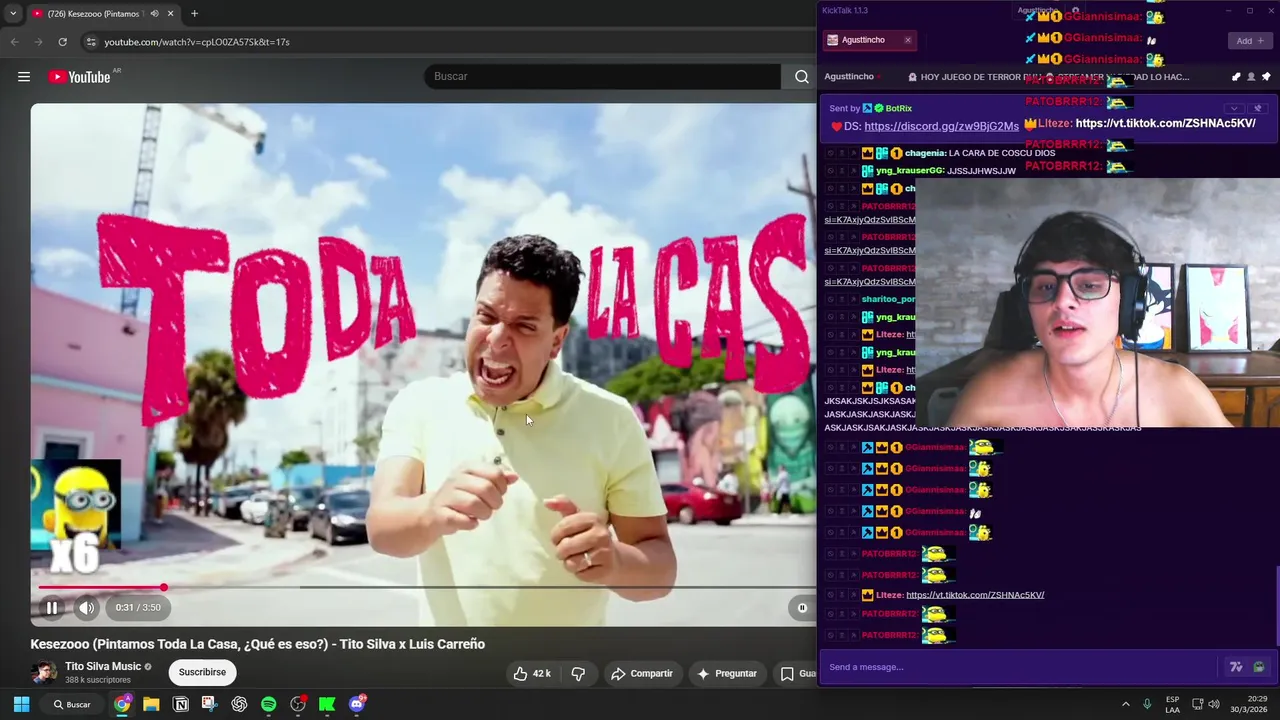Open Discord from the taskbar
The width and height of the screenshot is (1280, 720).
[357, 704]
